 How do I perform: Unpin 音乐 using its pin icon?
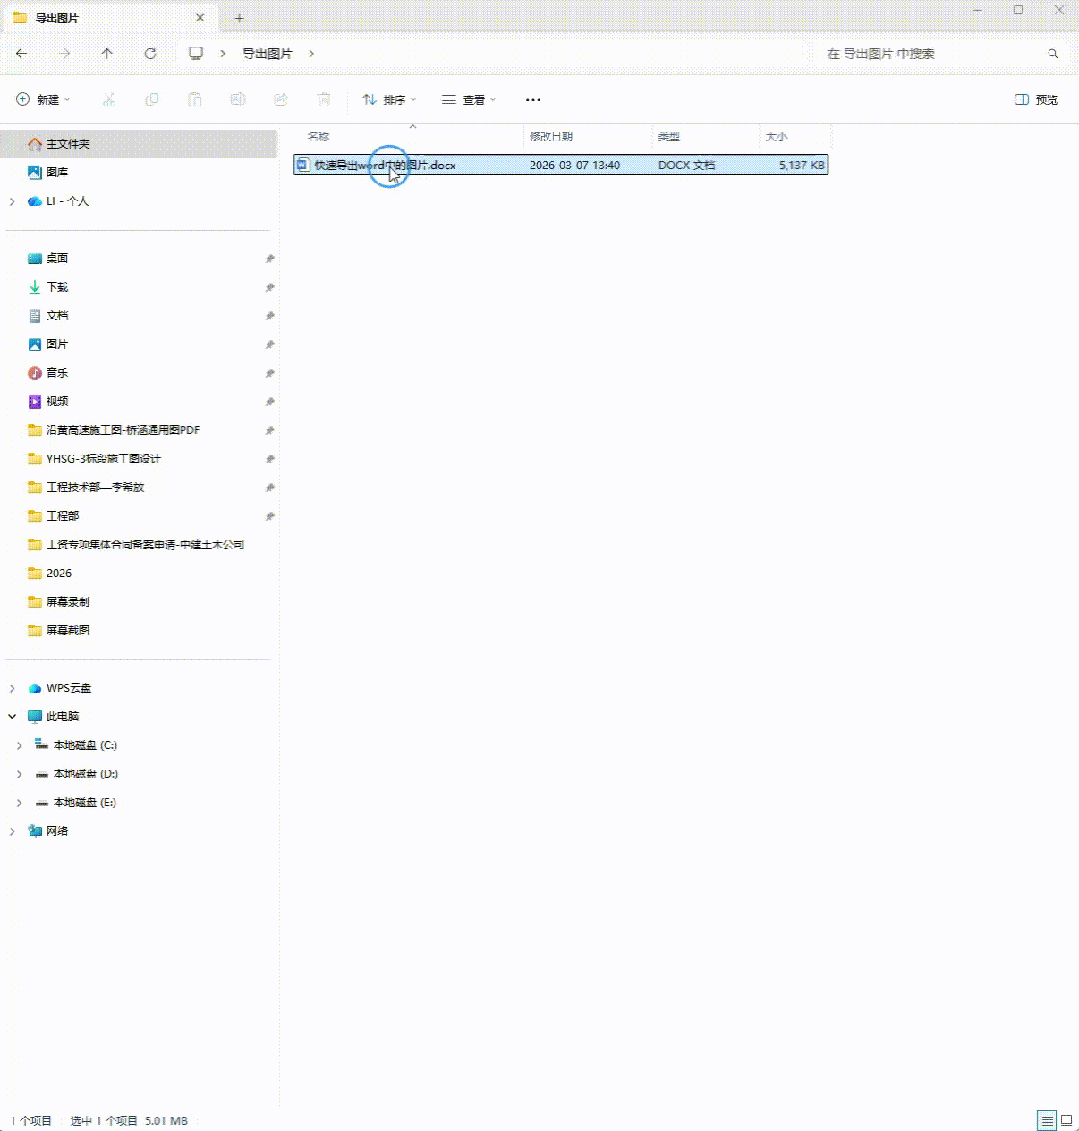[x=270, y=373]
